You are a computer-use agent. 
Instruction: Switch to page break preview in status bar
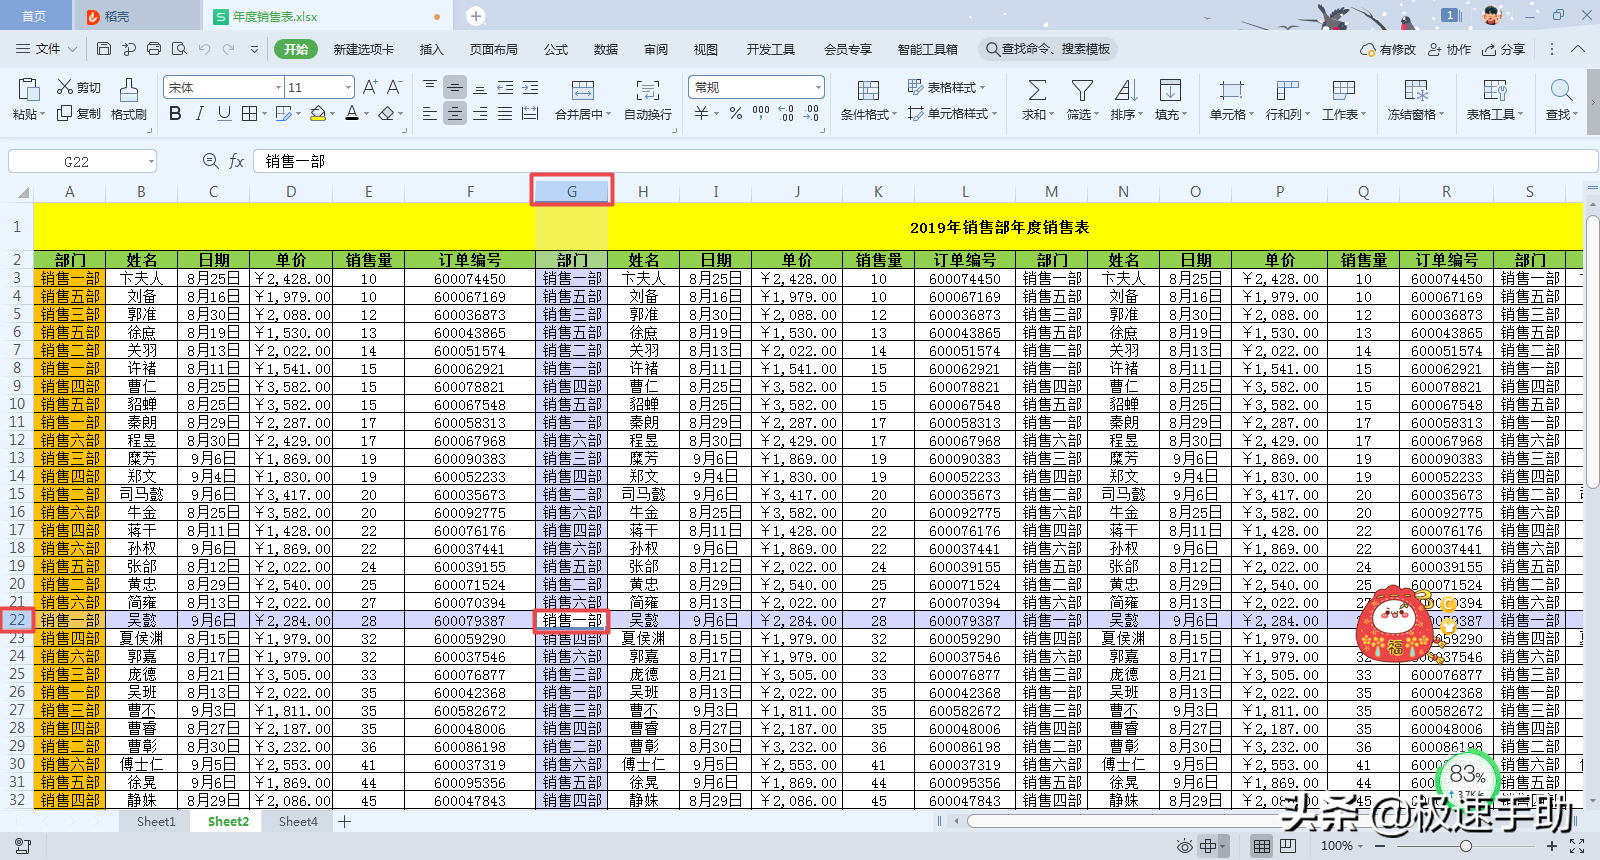click(1288, 846)
